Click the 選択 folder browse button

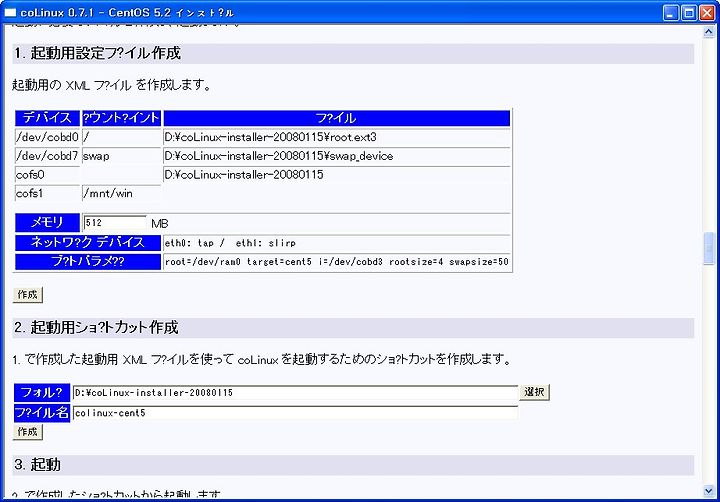534,392
